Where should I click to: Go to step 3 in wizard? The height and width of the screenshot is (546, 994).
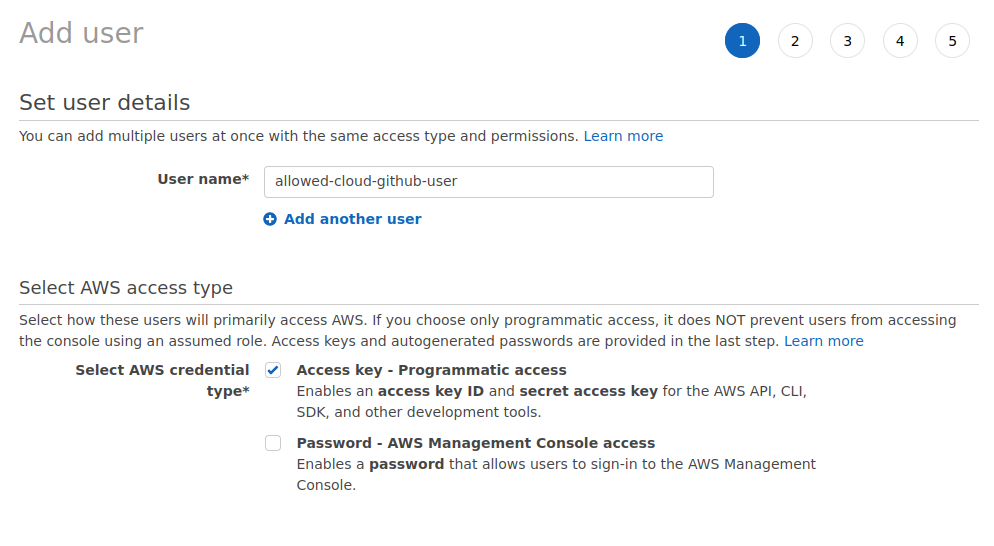(847, 41)
